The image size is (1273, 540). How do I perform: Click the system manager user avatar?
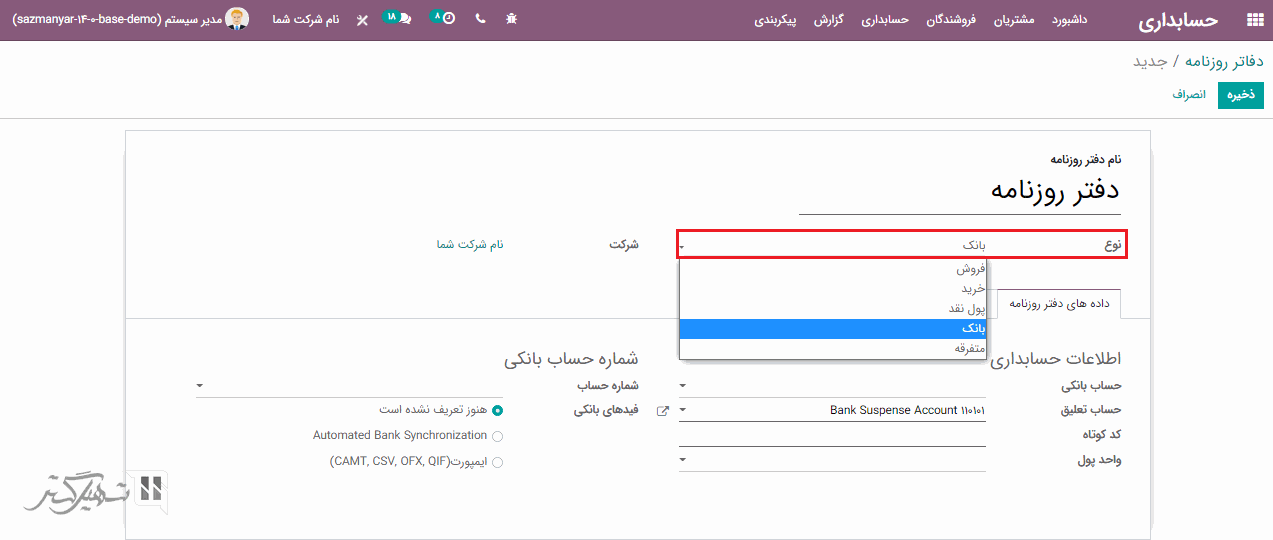click(237, 19)
